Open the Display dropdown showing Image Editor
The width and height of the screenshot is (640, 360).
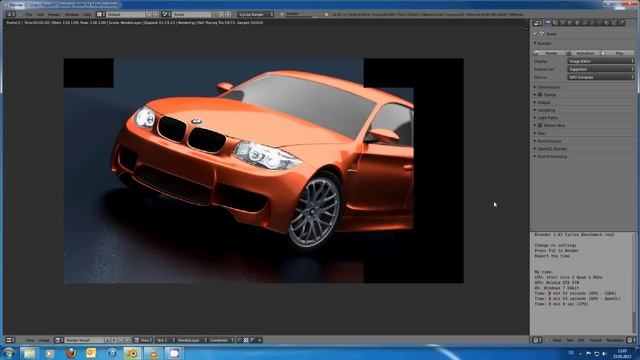click(600, 61)
